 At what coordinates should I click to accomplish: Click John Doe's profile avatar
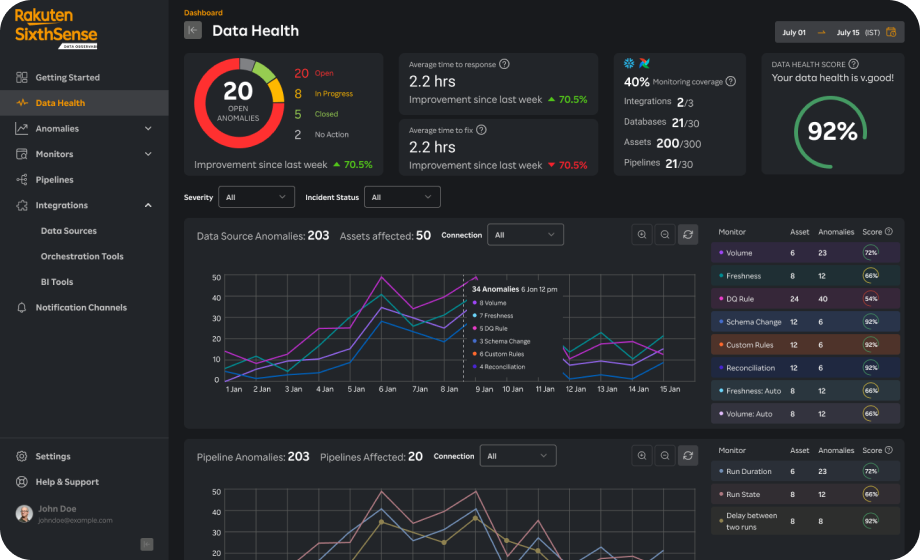[24, 514]
